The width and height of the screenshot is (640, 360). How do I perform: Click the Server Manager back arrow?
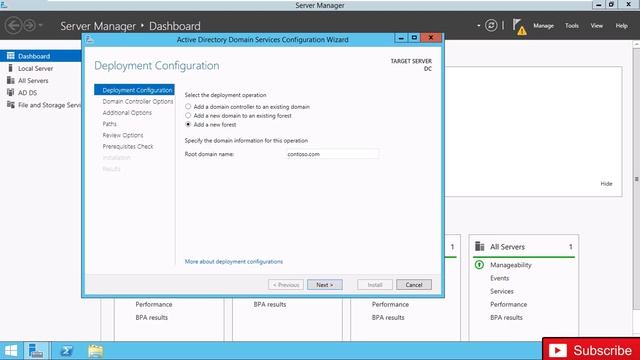pos(13,25)
